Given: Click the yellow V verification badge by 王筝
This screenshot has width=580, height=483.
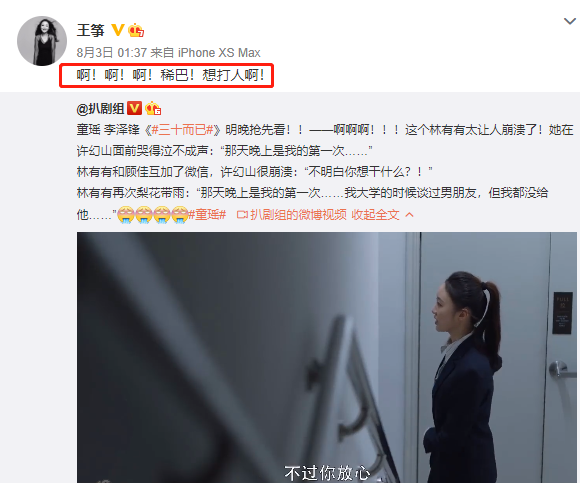Looking at the screenshot, I should (x=118, y=30).
